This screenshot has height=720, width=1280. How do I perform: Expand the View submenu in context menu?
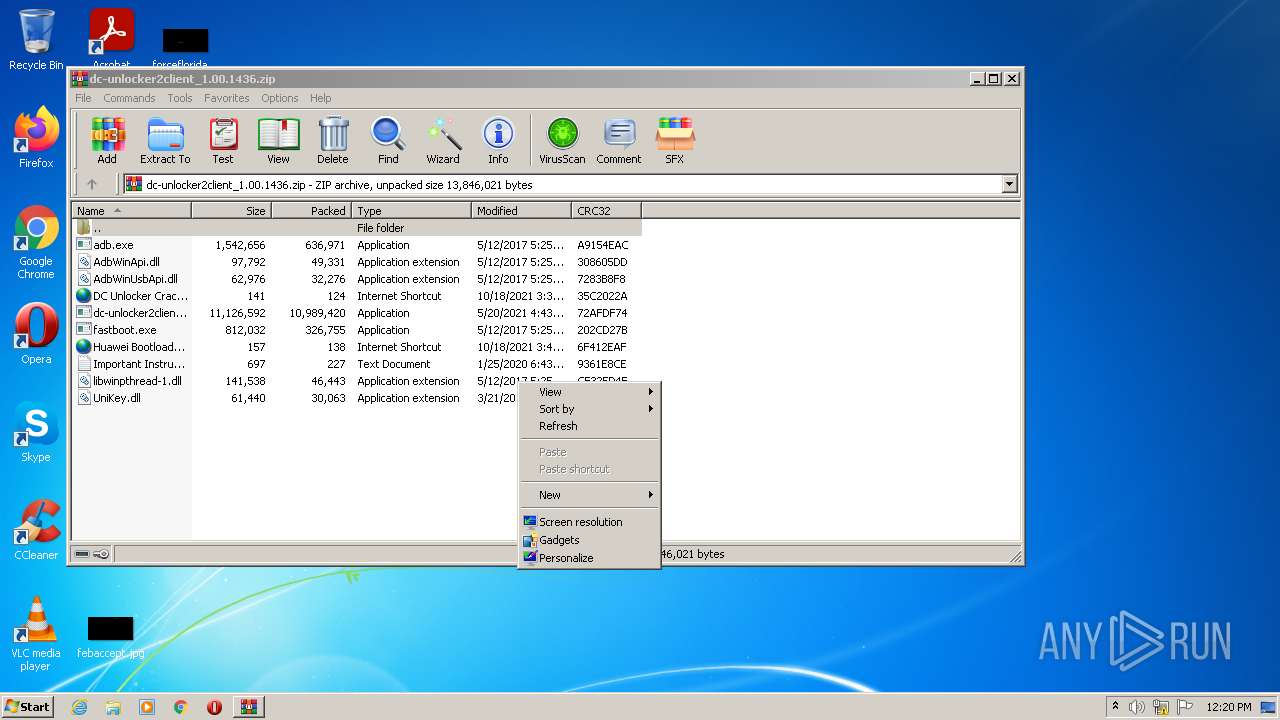point(589,392)
